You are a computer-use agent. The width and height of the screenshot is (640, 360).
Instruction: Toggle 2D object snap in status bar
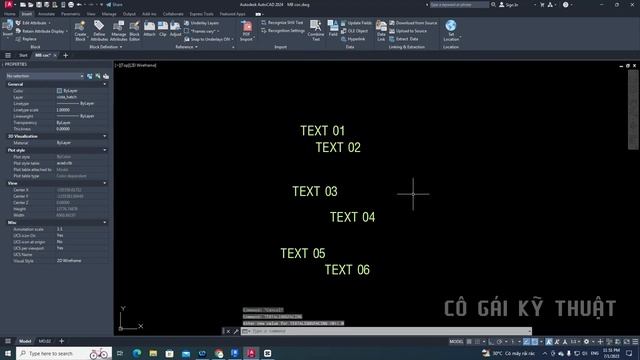coord(535,342)
